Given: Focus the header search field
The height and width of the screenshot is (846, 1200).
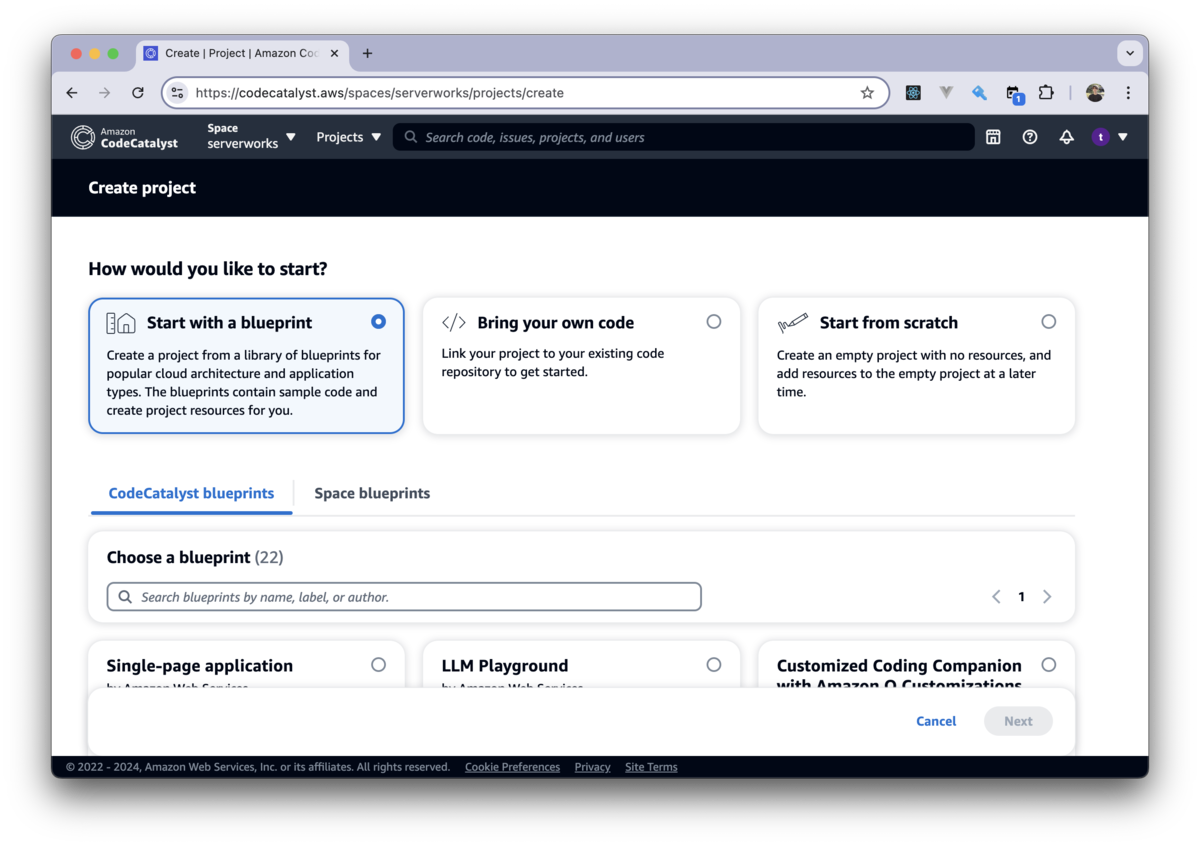Looking at the screenshot, I should tap(684, 137).
